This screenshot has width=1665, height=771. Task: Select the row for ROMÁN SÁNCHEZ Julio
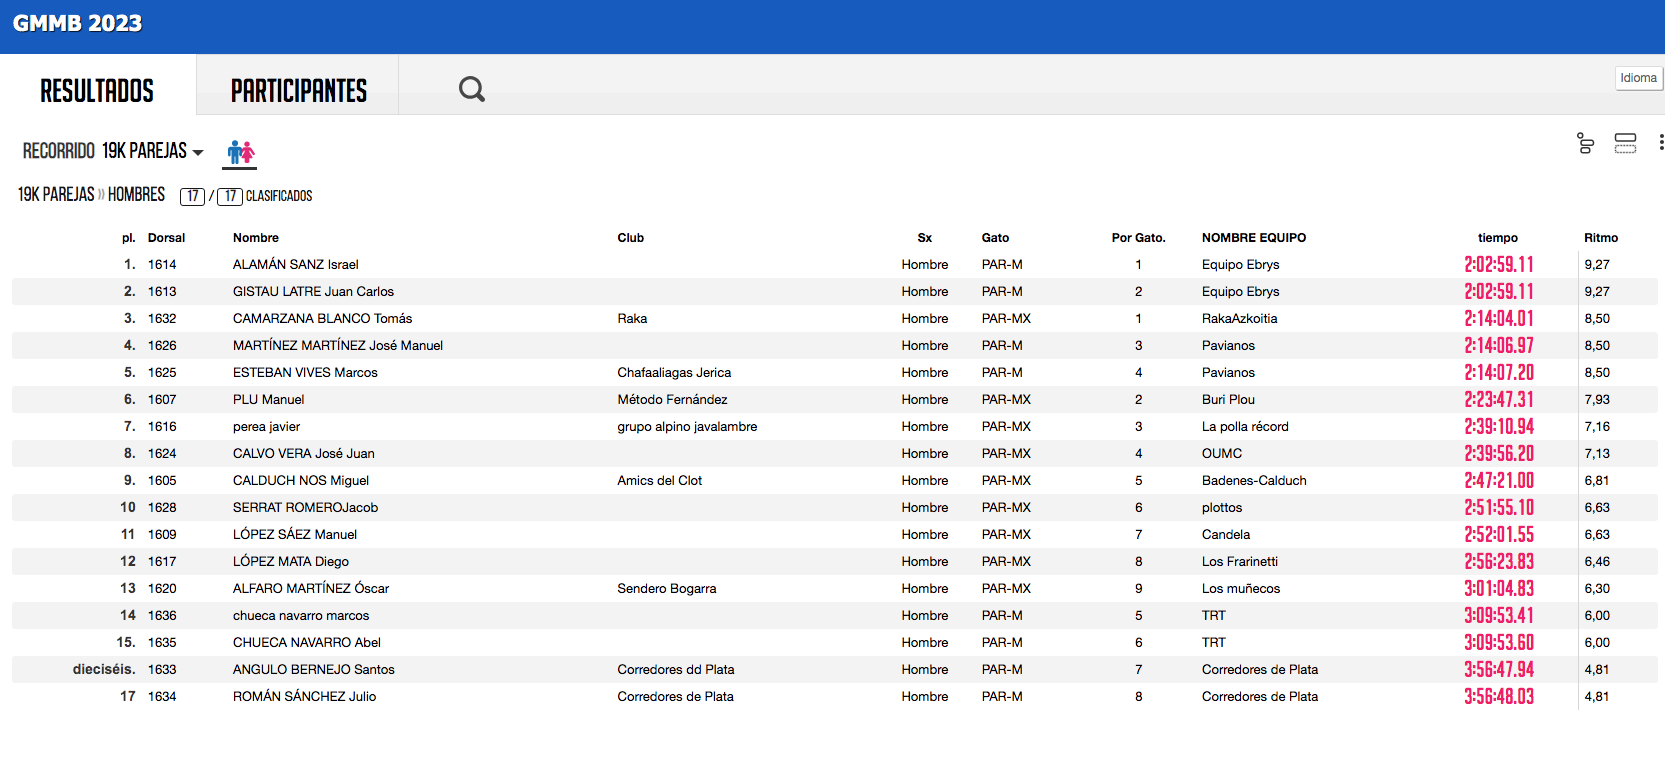[304, 697]
